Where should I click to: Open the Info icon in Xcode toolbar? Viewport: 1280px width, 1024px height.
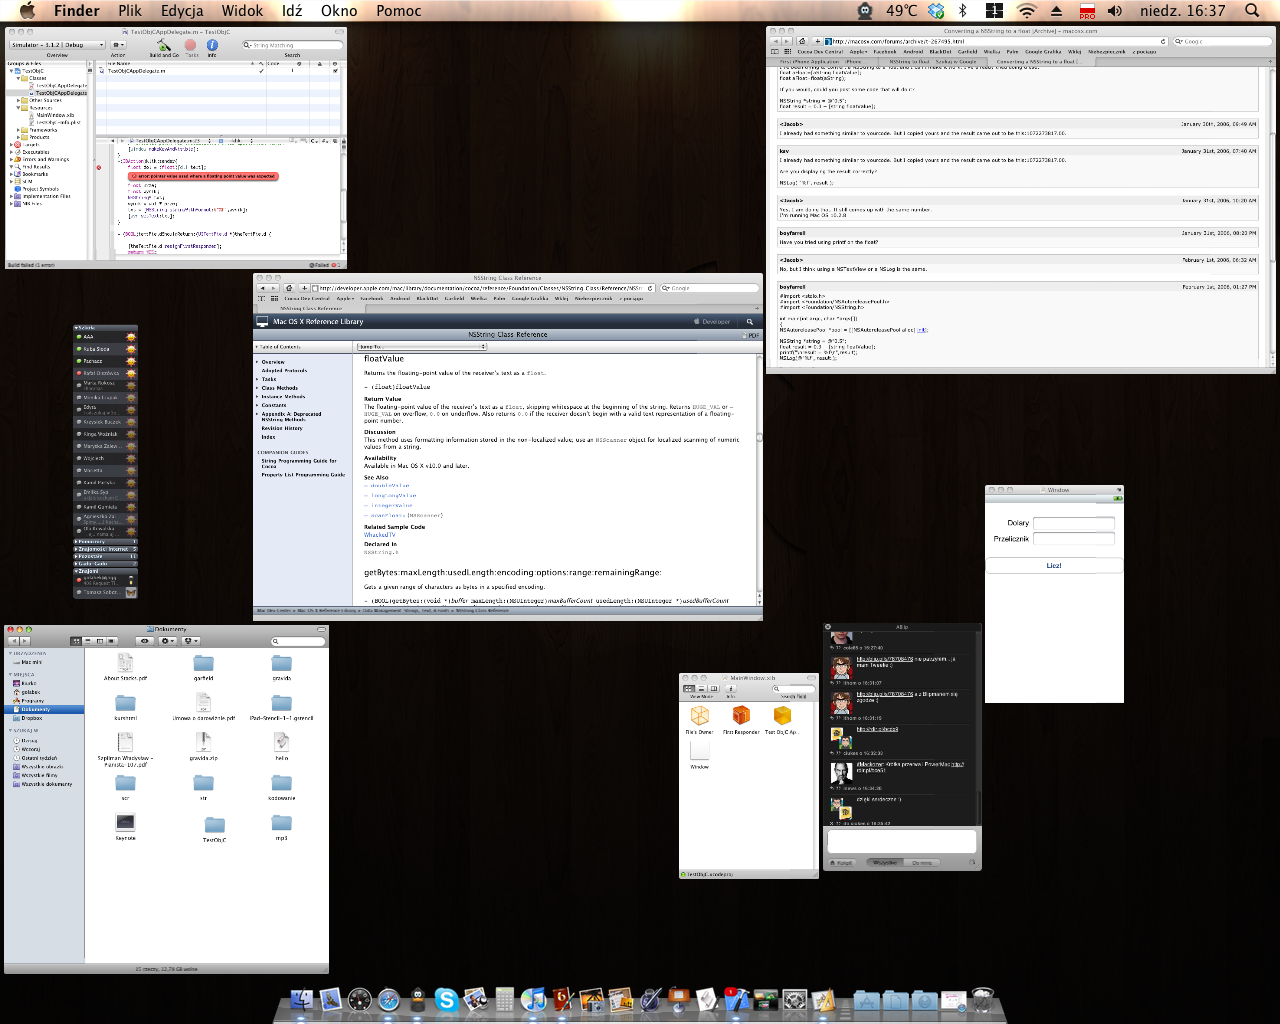pyautogui.click(x=212, y=45)
